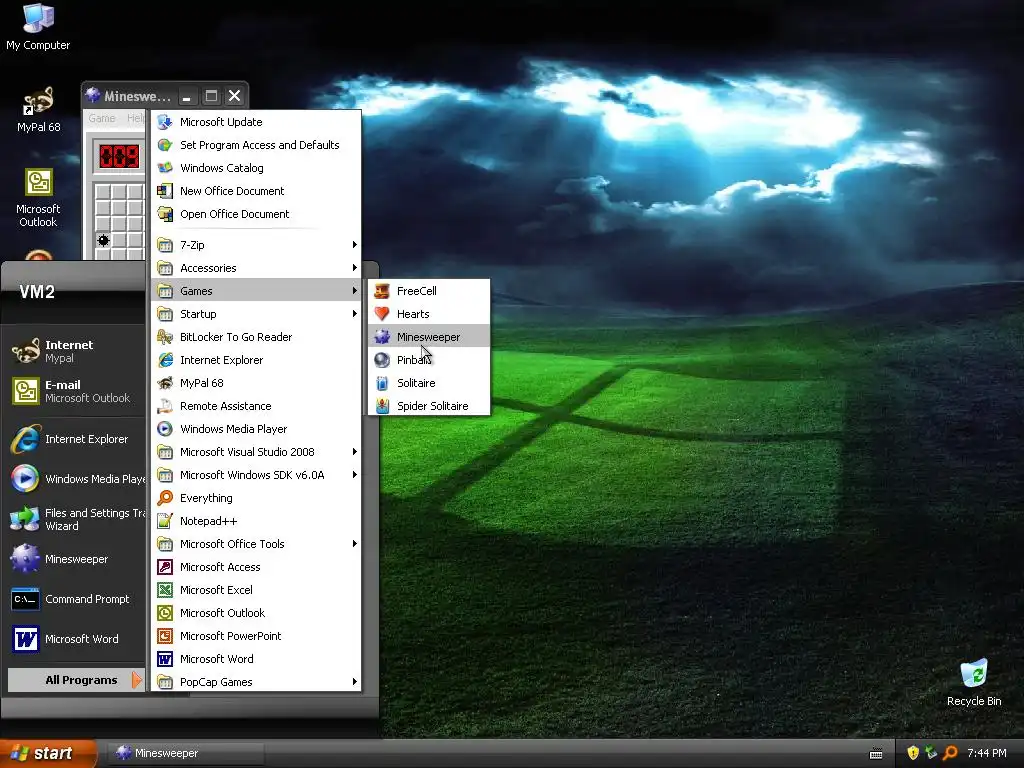Click the security shield tray icon
Image resolution: width=1024 pixels, height=768 pixels.
(x=913, y=753)
